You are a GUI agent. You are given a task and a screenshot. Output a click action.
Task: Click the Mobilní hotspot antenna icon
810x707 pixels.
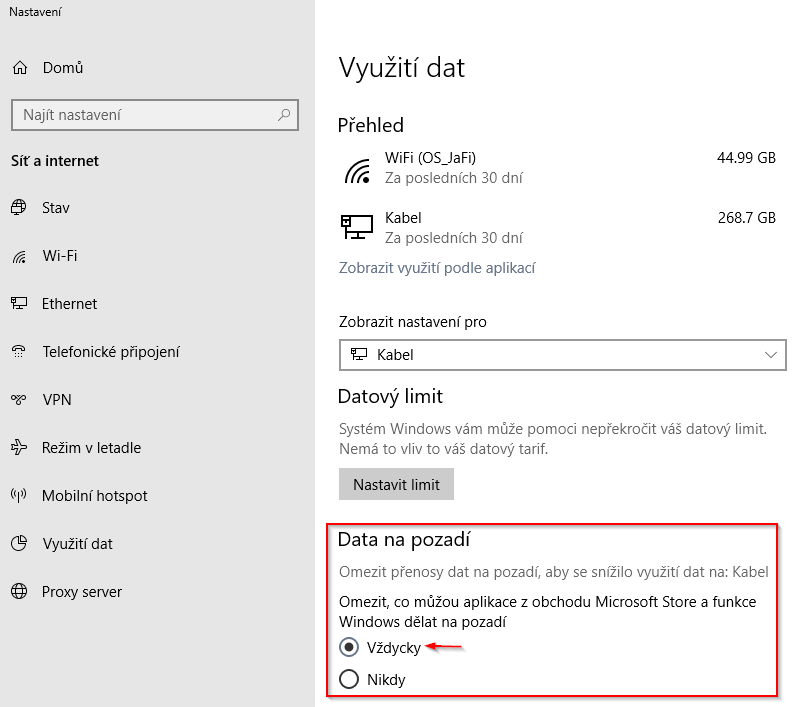(19, 495)
